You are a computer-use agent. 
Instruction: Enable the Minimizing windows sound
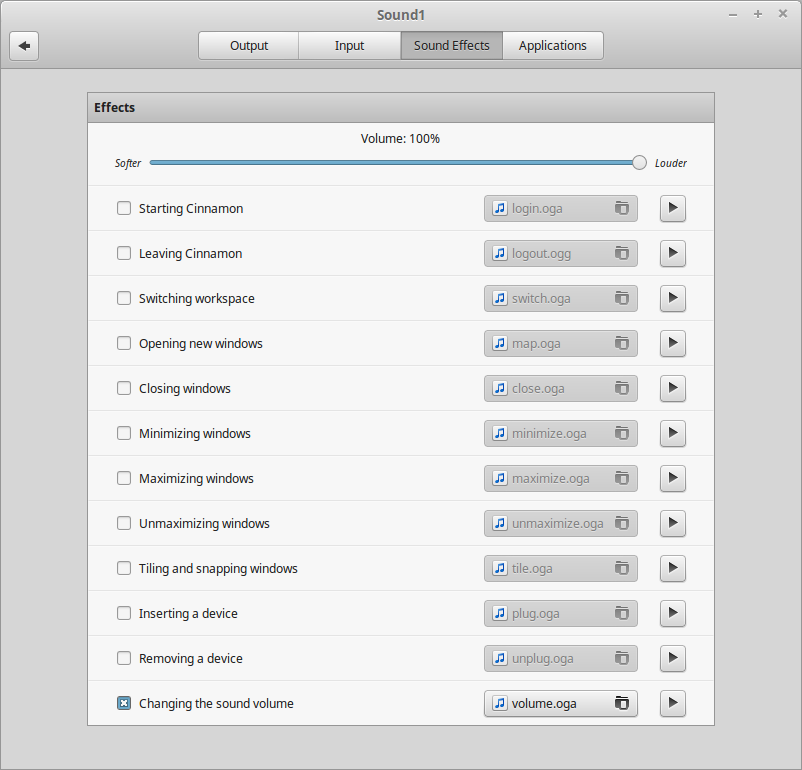point(124,433)
